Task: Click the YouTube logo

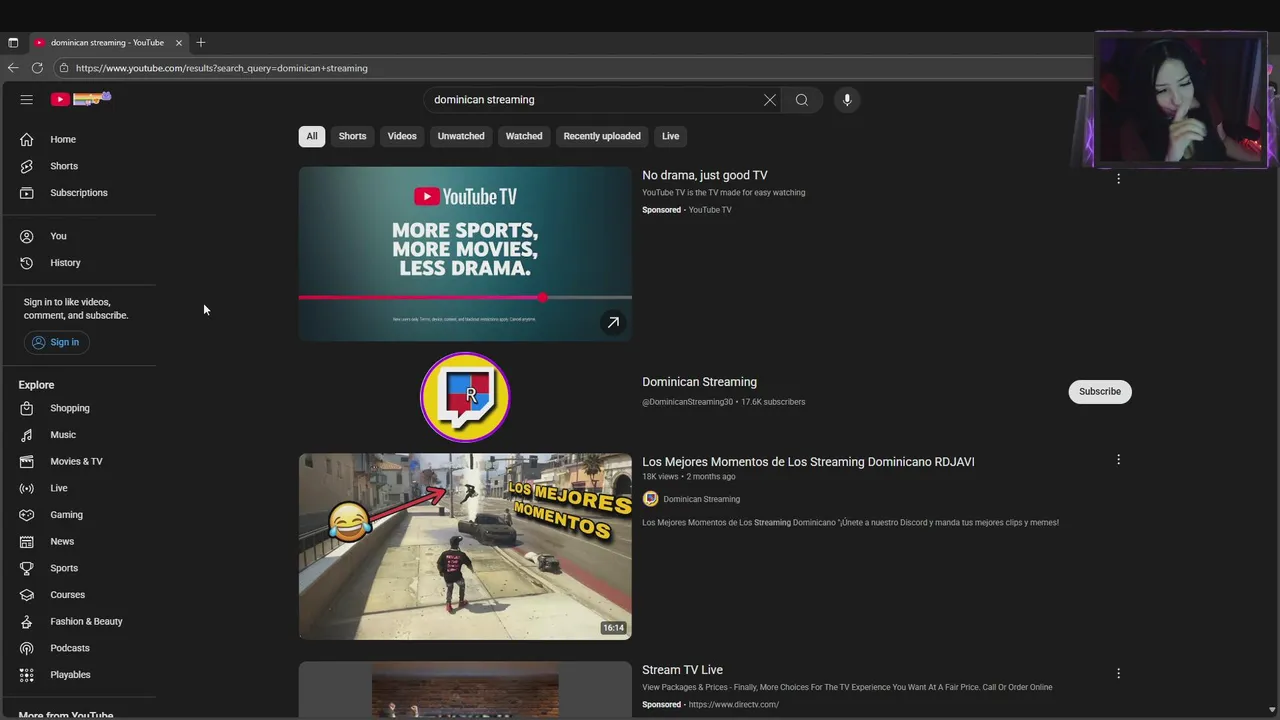Action: click(81, 99)
